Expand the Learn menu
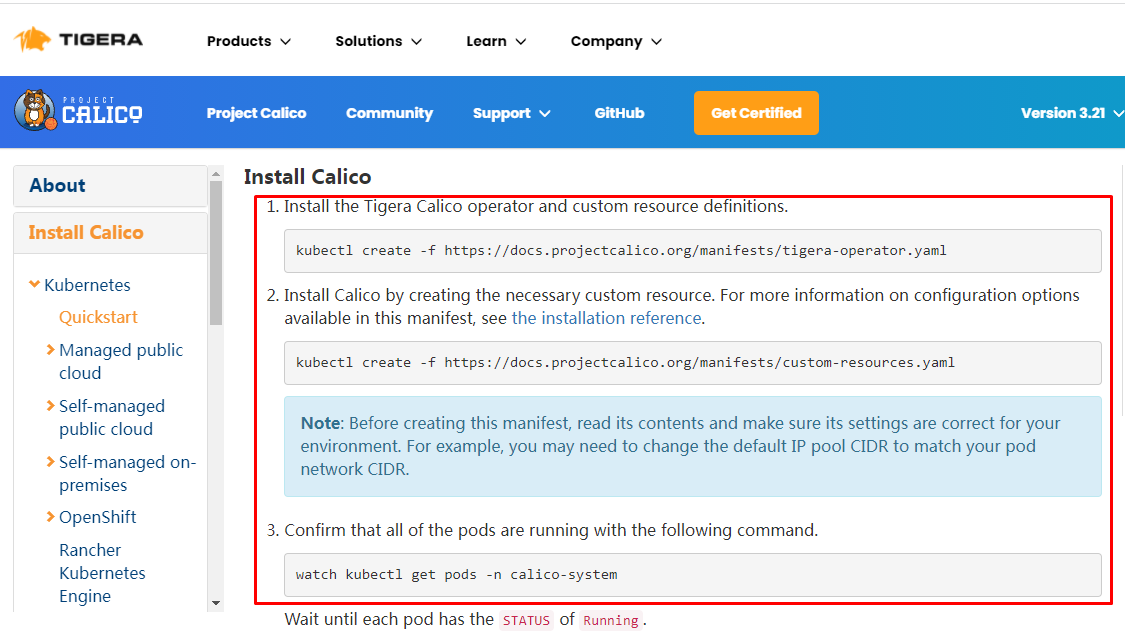This screenshot has height=633, width=1125. 496,41
